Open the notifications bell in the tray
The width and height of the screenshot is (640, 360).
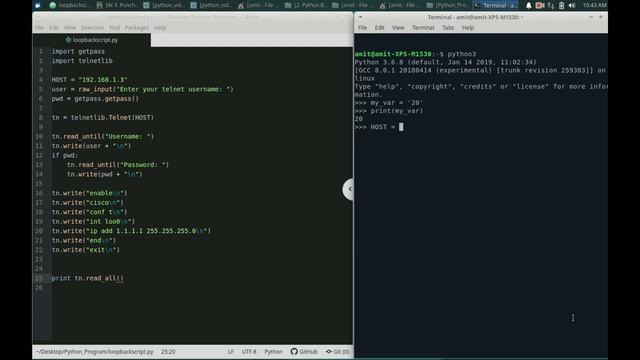point(529,5)
